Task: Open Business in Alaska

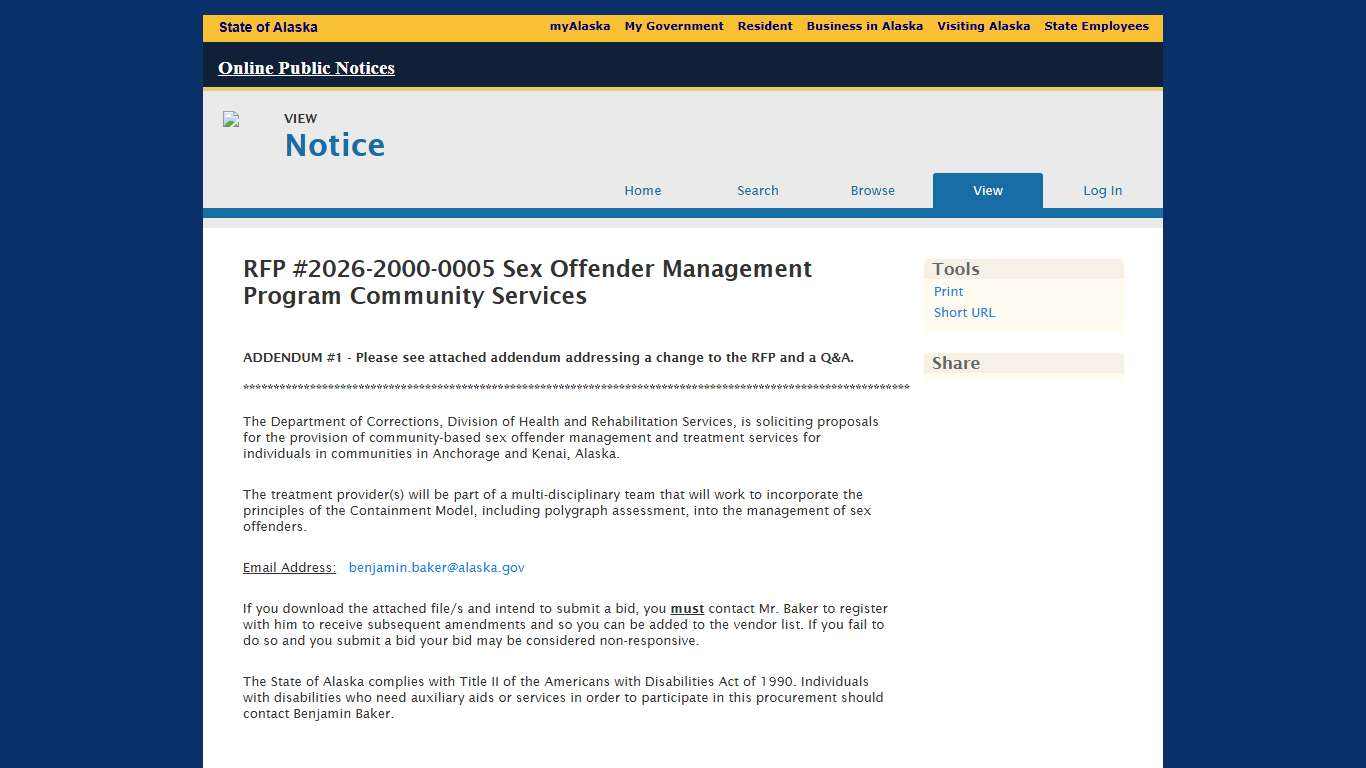Action: (x=864, y=26)
